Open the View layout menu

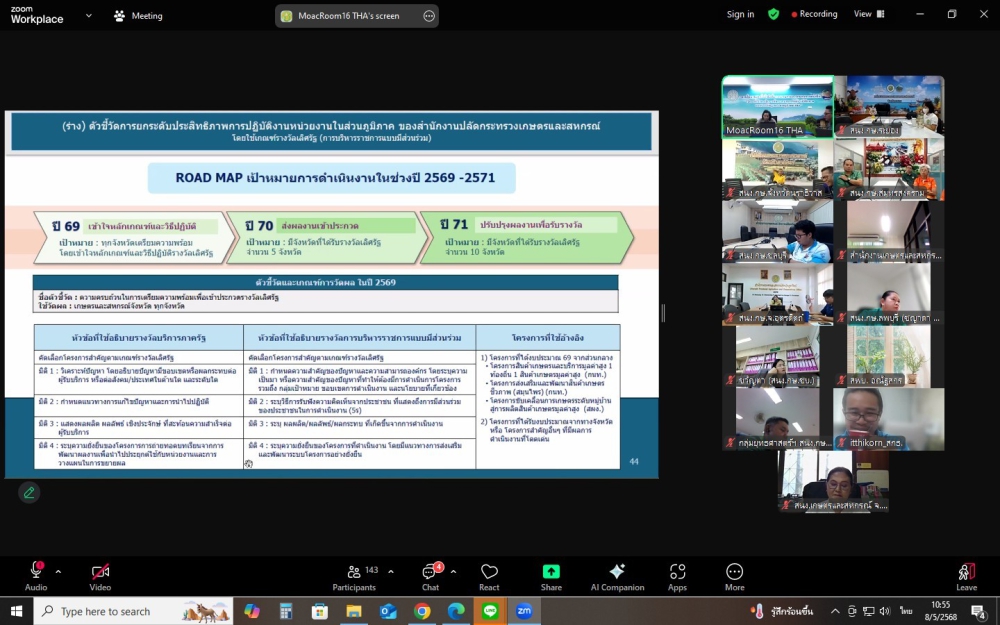pos(867,14)
